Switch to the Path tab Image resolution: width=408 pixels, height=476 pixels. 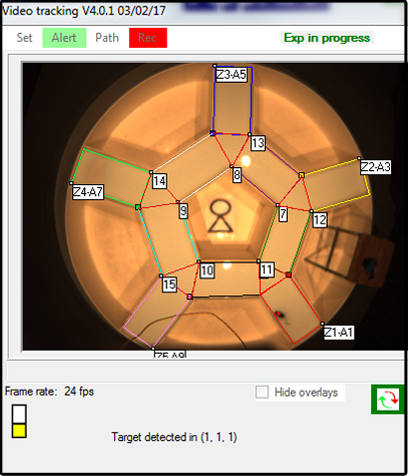click(x=107, y=38)
